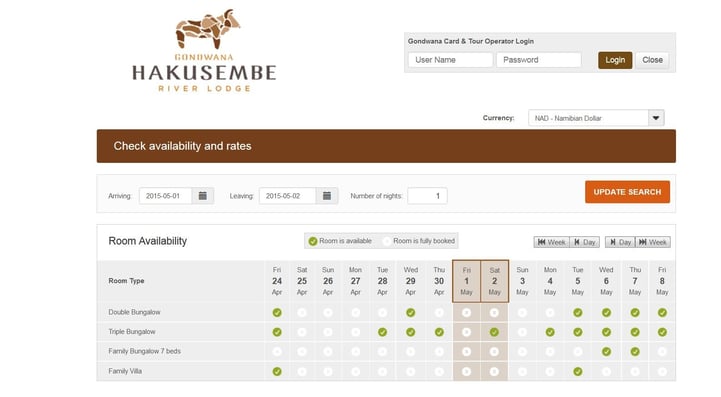Click the Gondwana Hakusembe River Lodge logo
The height and width of the screenshot is (397, 721).
[204, 51]
